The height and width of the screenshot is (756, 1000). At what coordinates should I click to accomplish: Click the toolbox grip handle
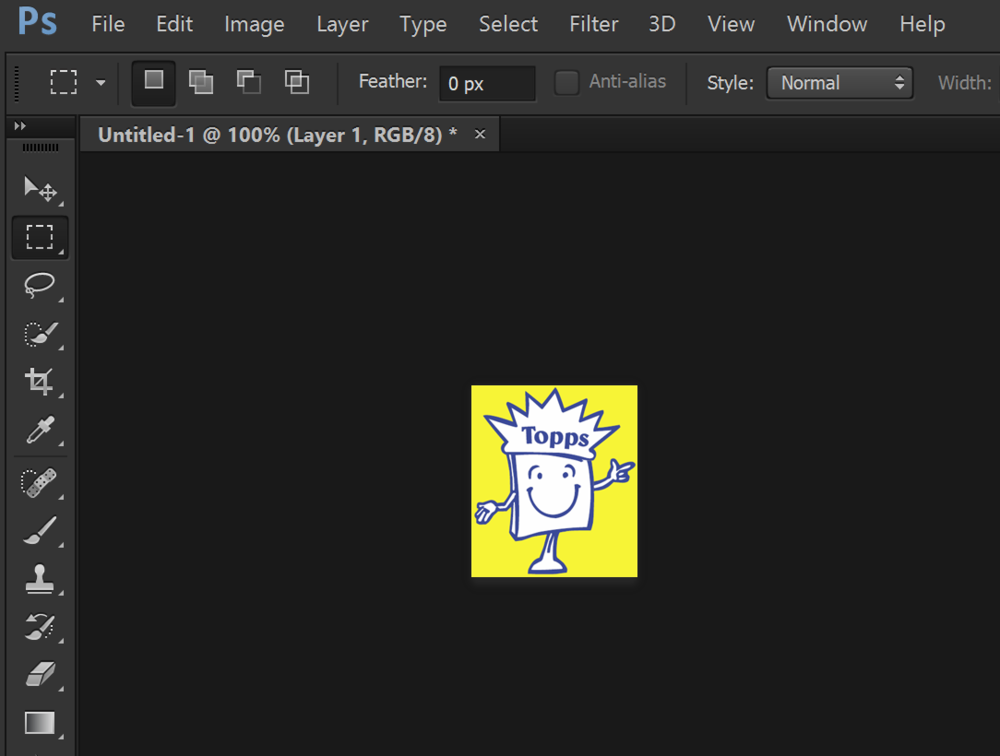40,148
